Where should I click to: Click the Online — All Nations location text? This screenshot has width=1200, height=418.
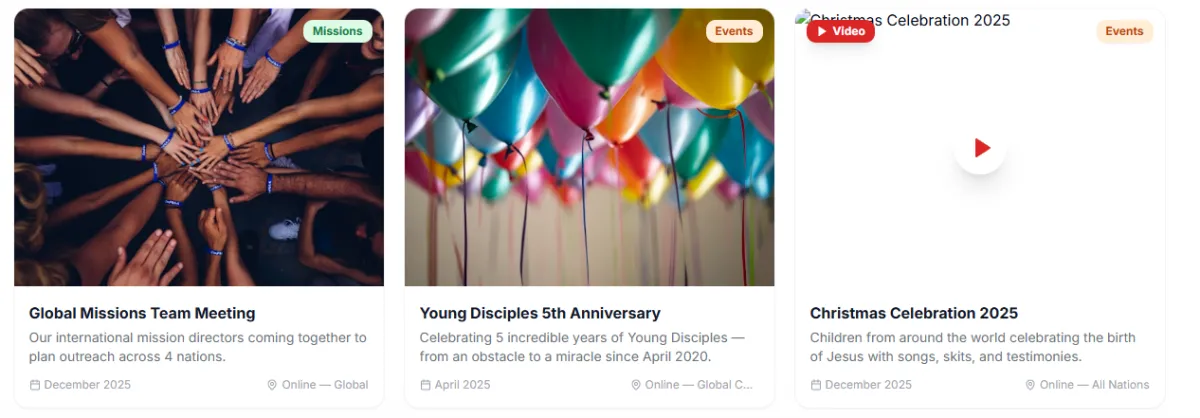[1094, 385]
